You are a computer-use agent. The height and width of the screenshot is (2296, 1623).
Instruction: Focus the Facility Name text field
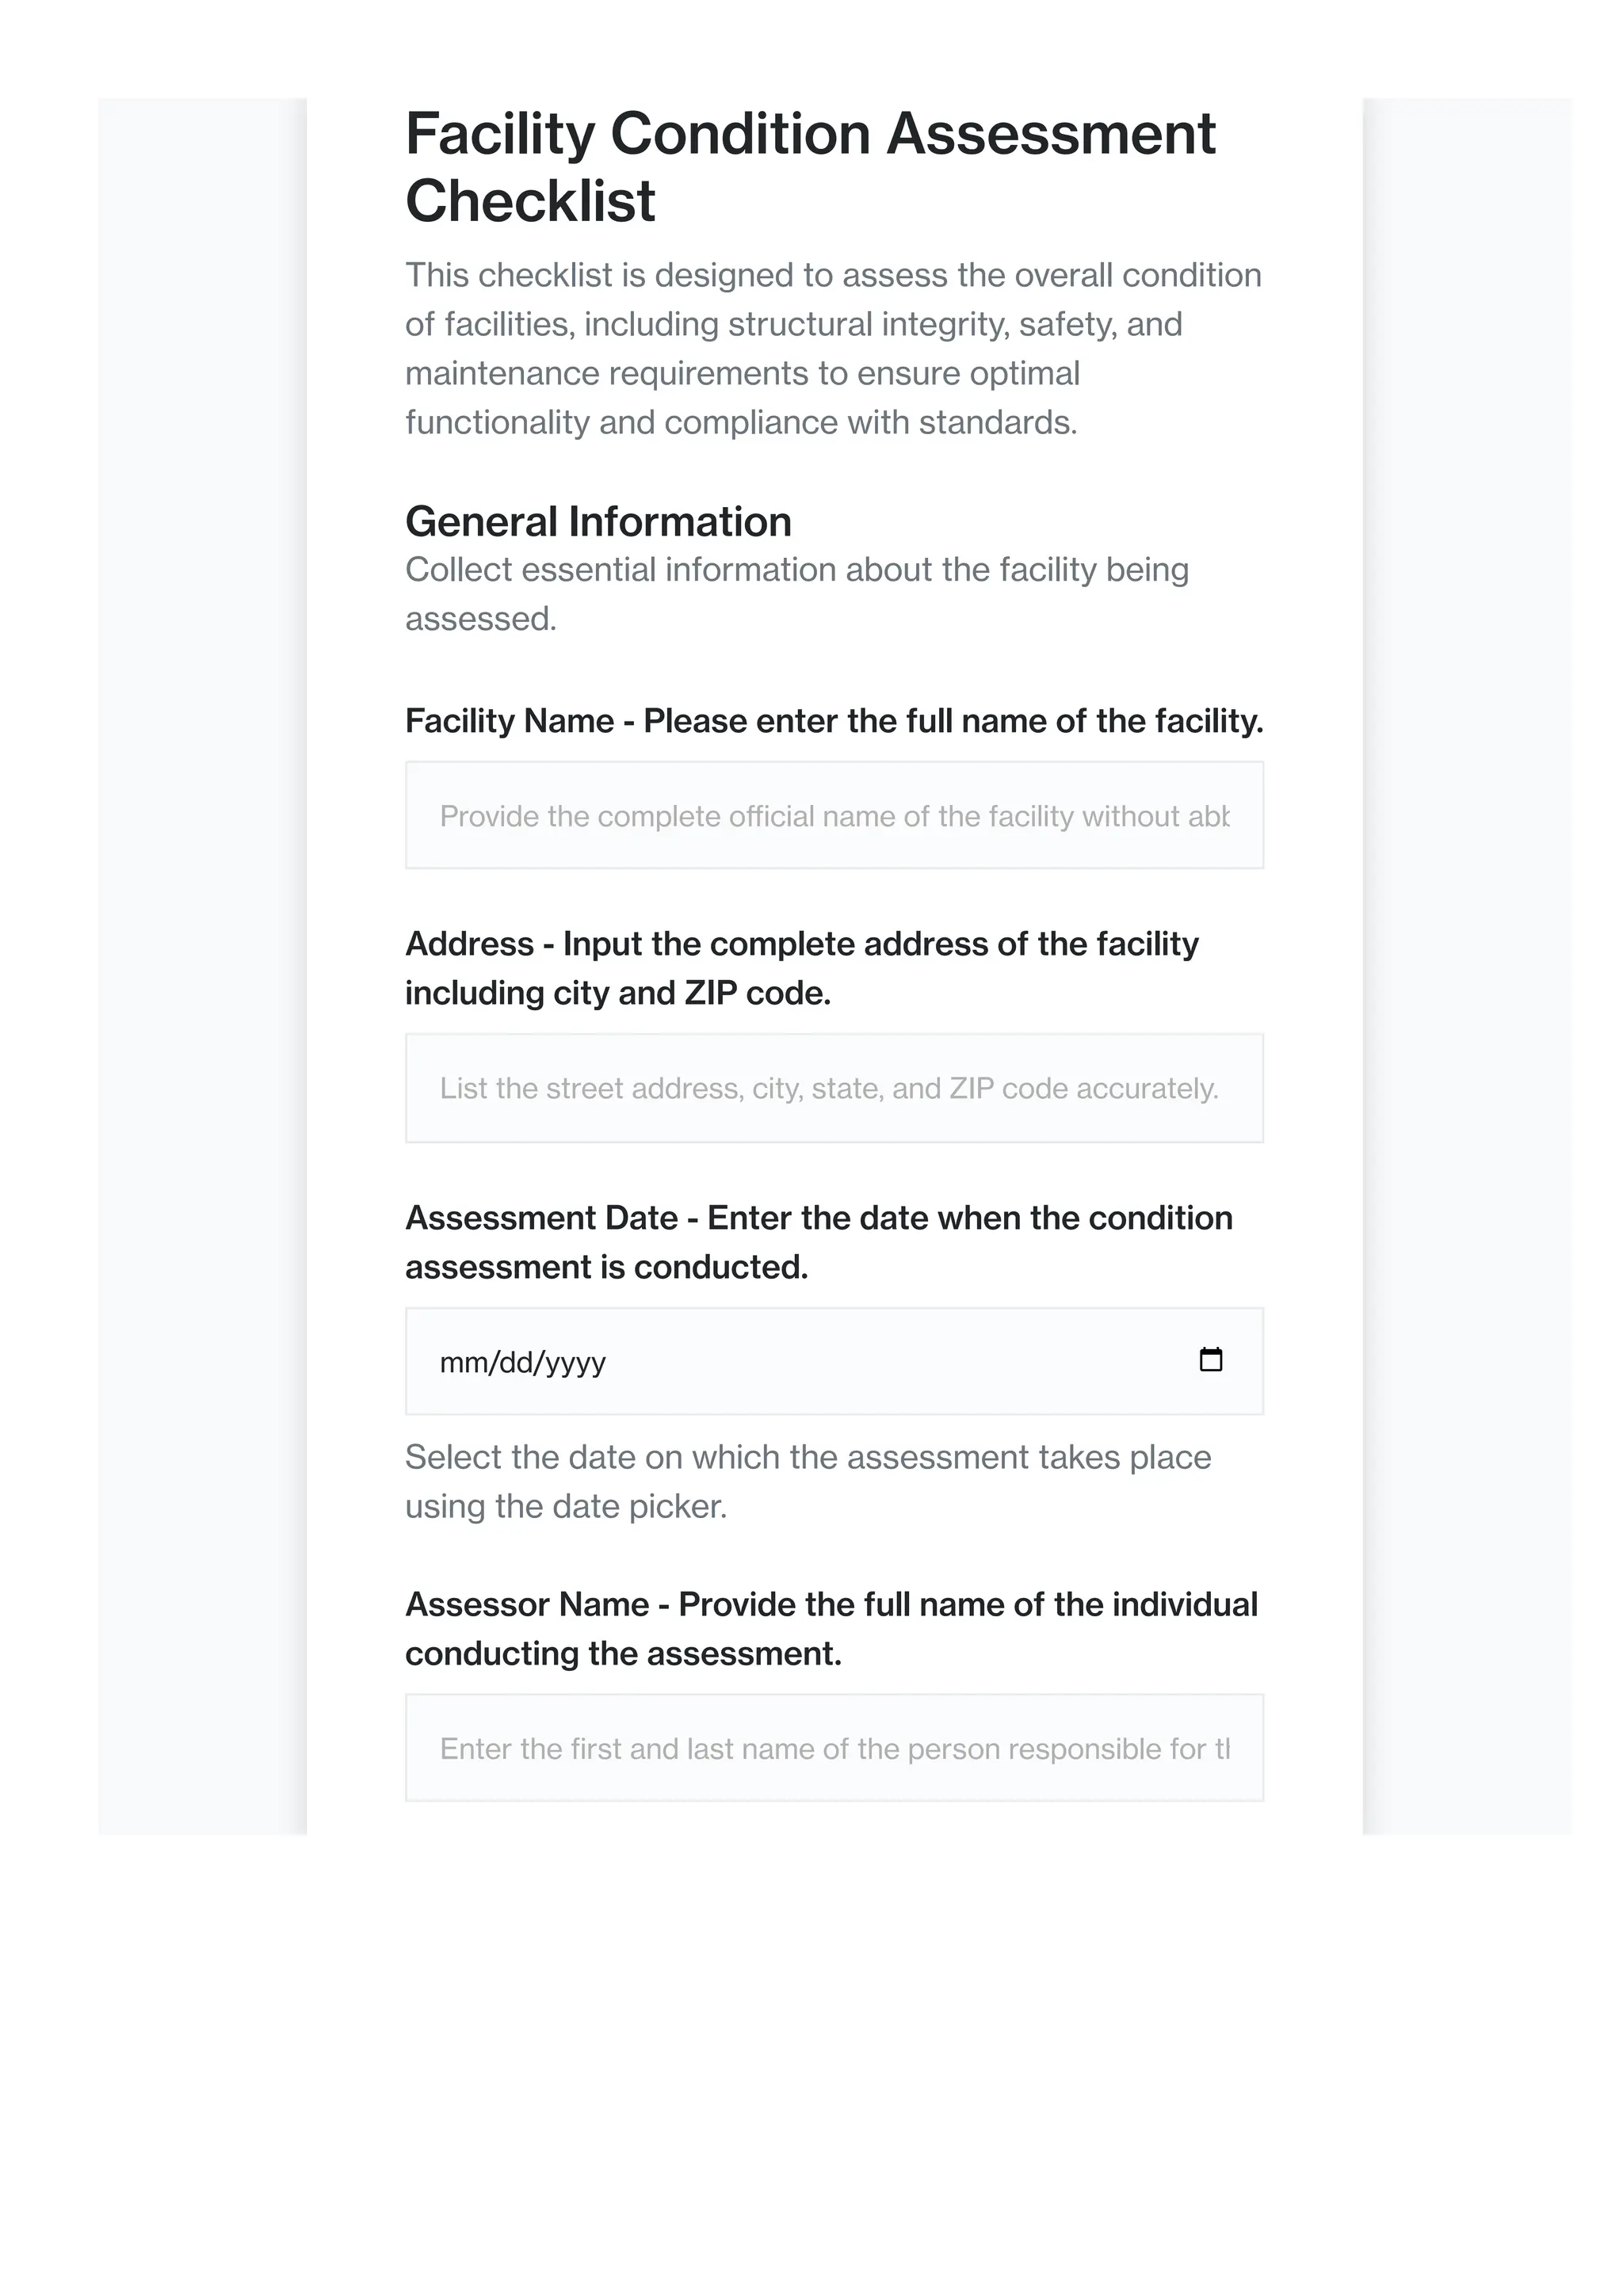(x=834, y=815)
